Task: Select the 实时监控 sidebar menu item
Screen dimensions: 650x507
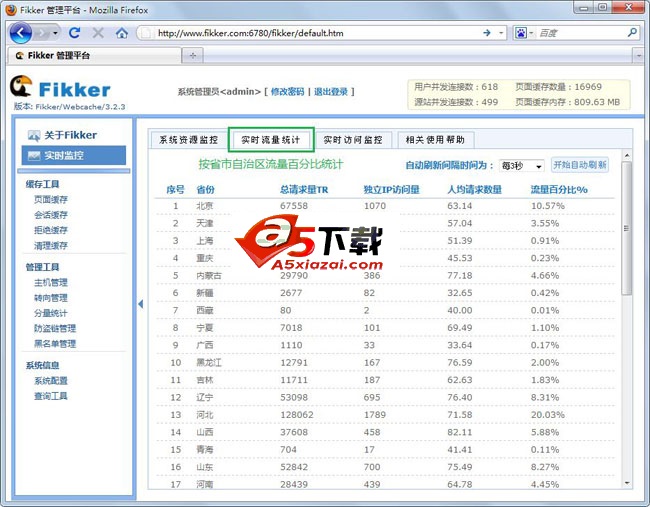Action: pyautogui.click(x=74, y=155)
